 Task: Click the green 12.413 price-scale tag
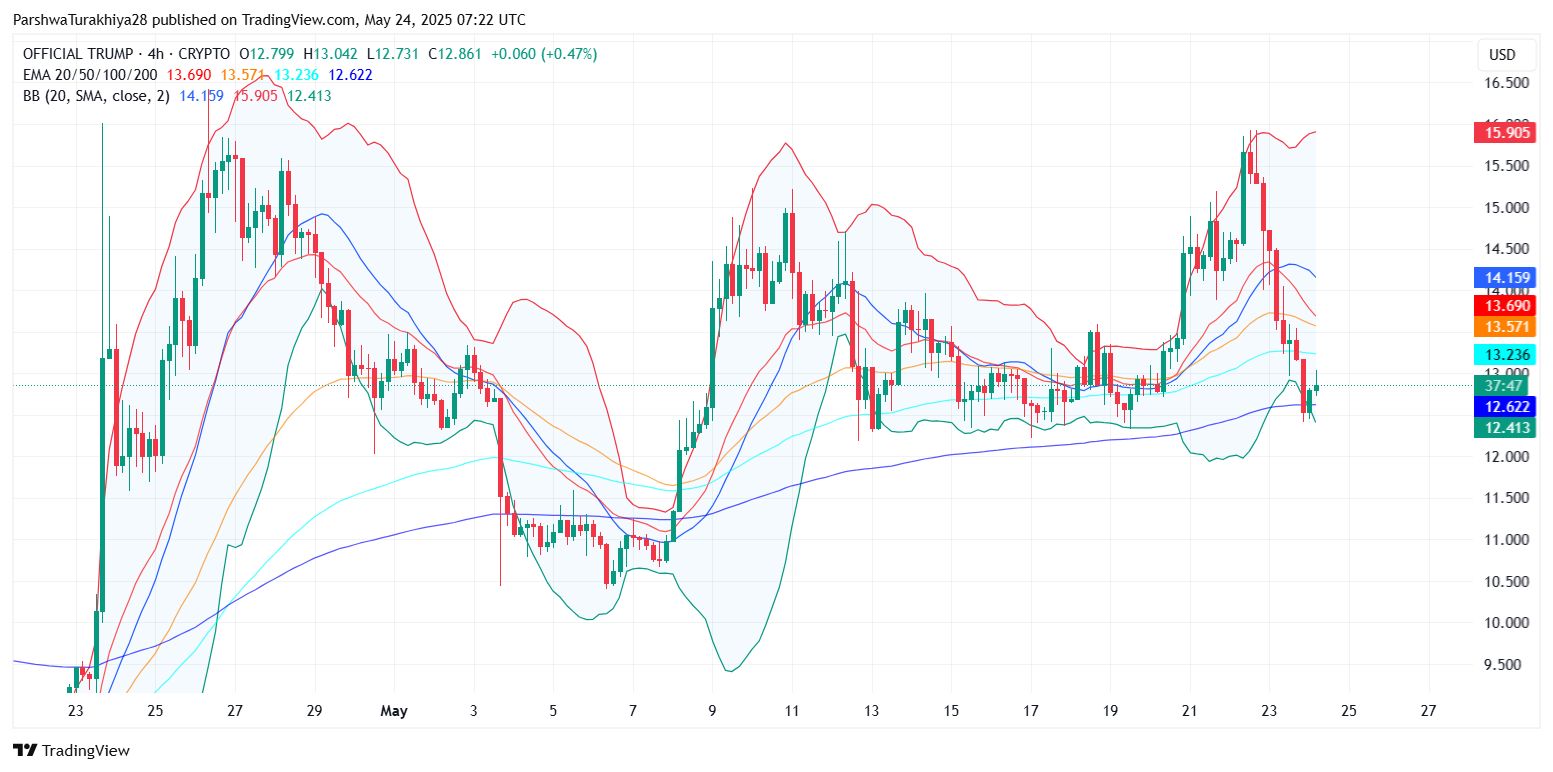coord(1504,428)
